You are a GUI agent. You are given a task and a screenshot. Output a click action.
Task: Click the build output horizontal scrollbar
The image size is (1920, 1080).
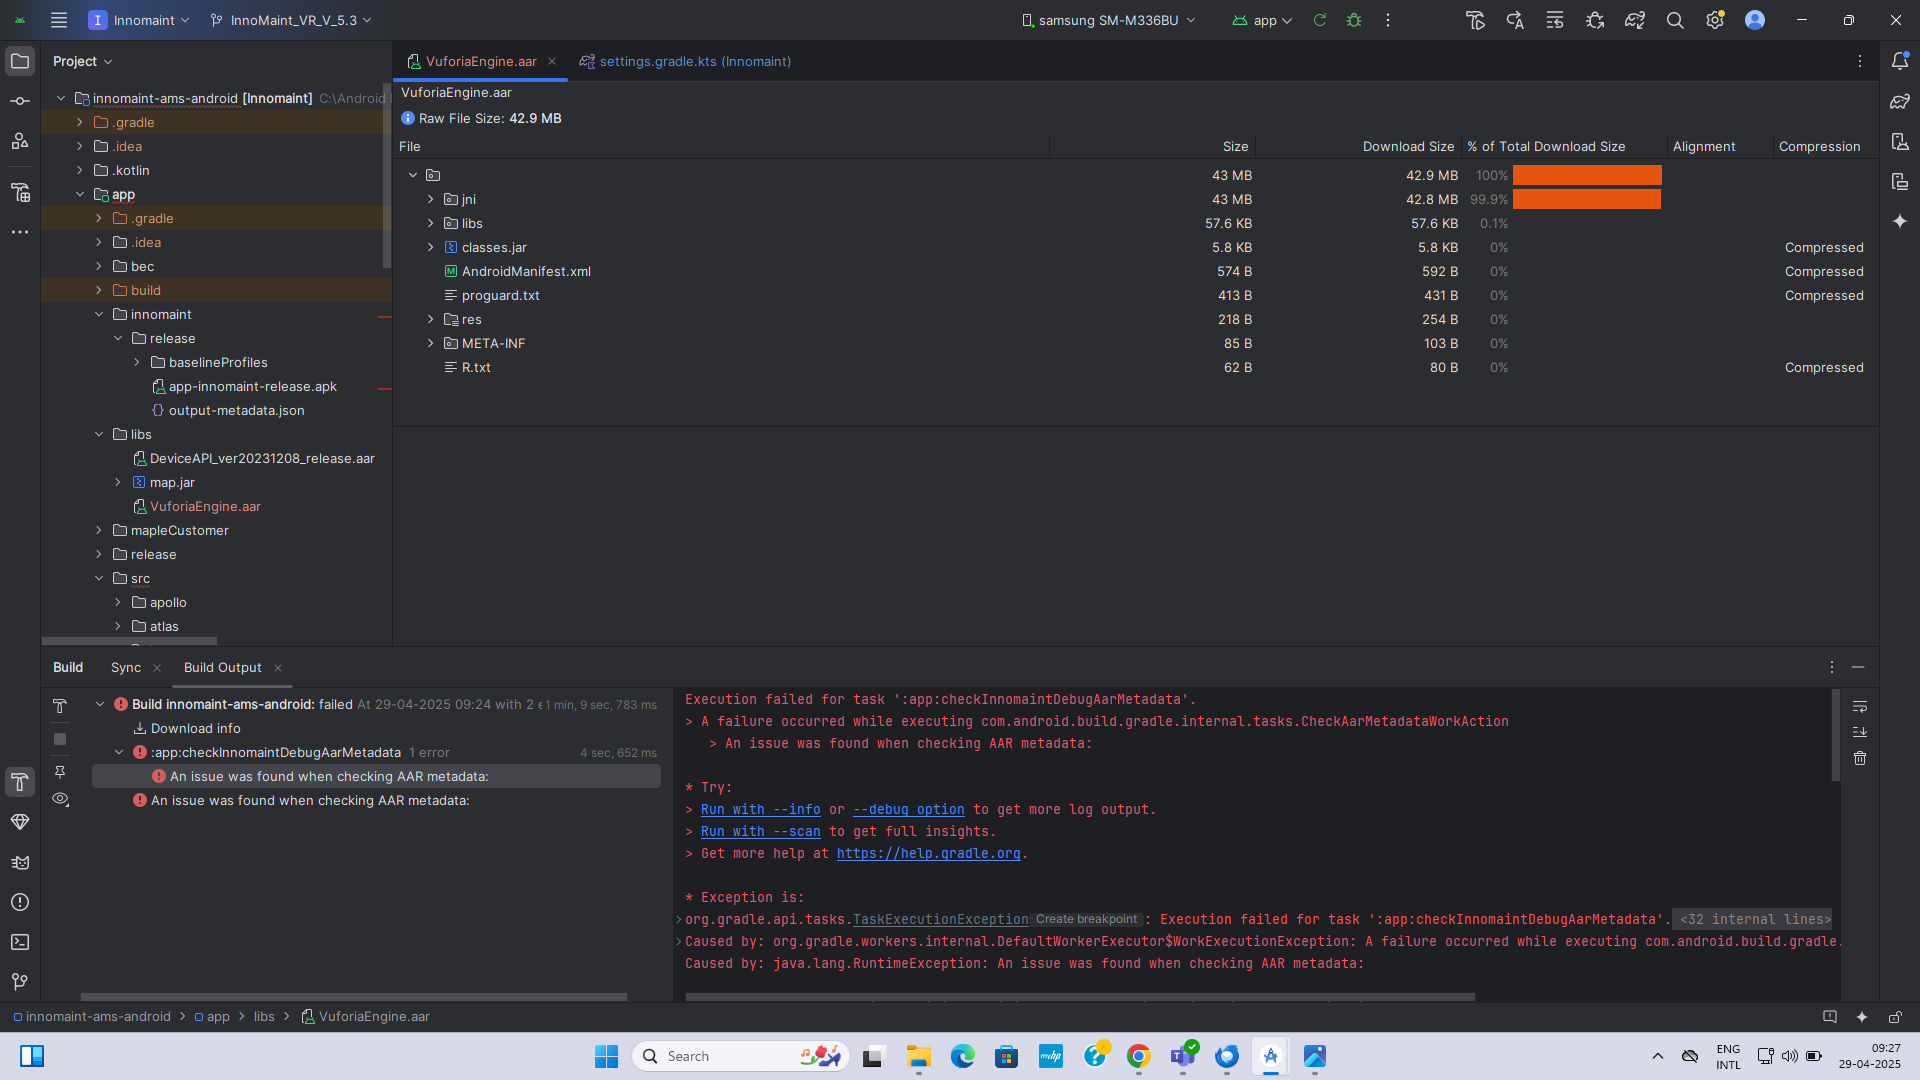pyautogui.click(x=1080, y=996)
